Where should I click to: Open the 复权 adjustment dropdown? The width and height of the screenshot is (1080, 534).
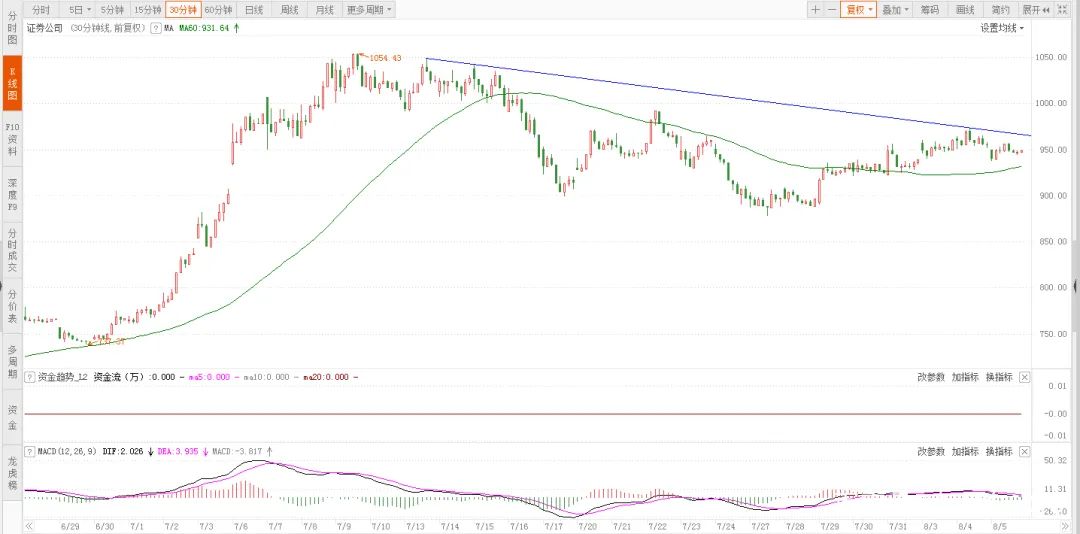(859, 10)
